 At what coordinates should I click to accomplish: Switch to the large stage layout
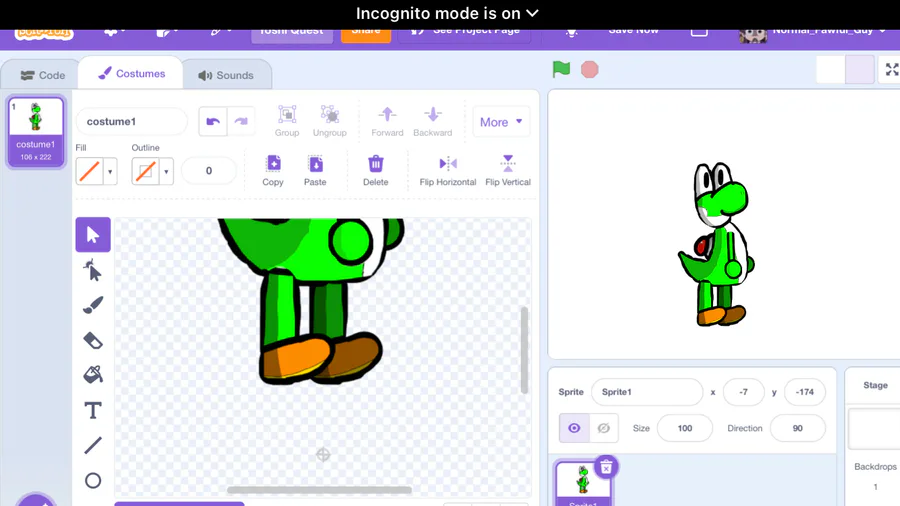point(860,69)
